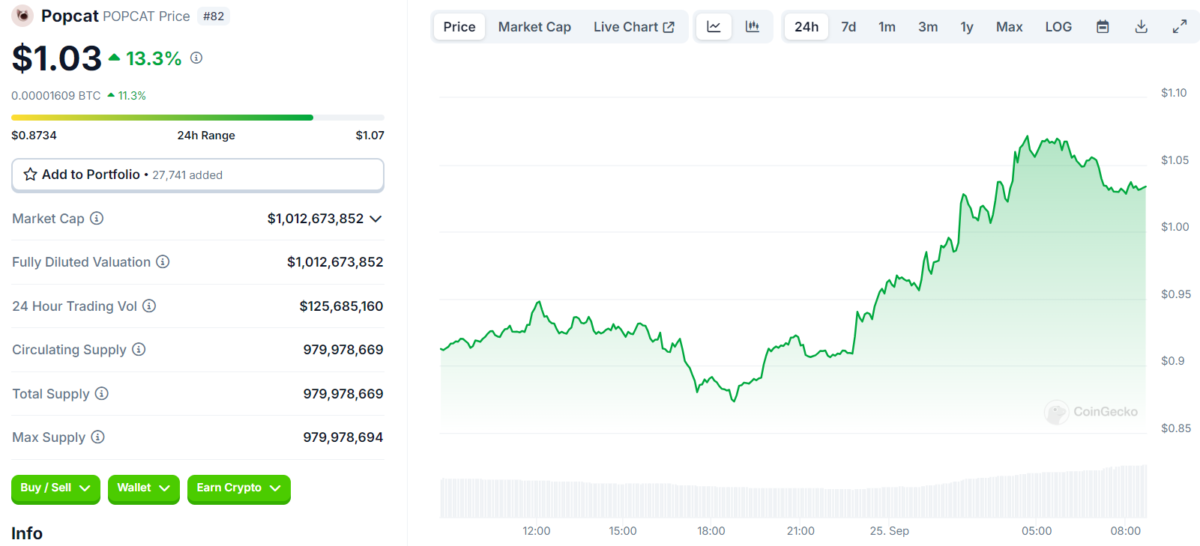Open the Circulating Supply info icon
The width and height of the screenshot is (1200, 546).
click(139, 350)
